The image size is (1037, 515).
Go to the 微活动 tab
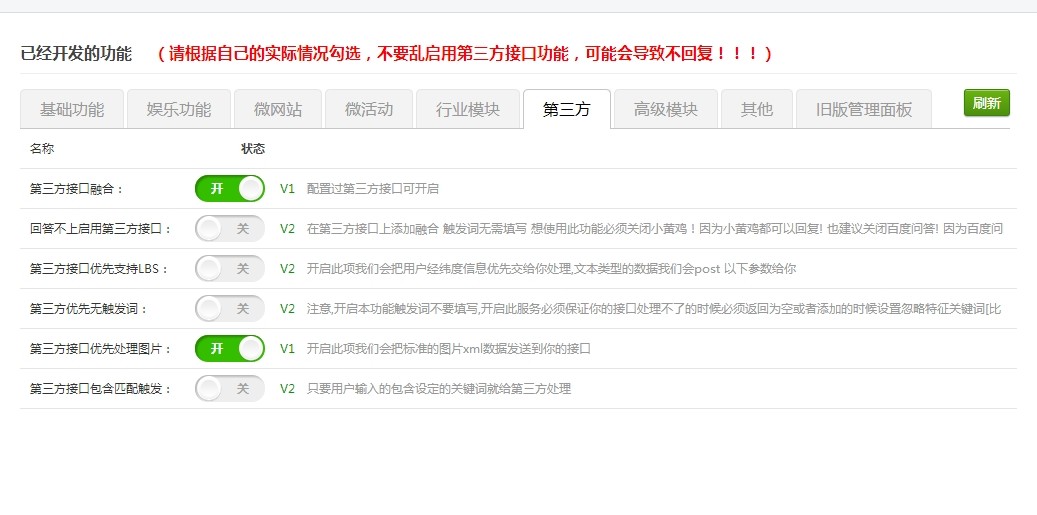click(x=369, y=109)
